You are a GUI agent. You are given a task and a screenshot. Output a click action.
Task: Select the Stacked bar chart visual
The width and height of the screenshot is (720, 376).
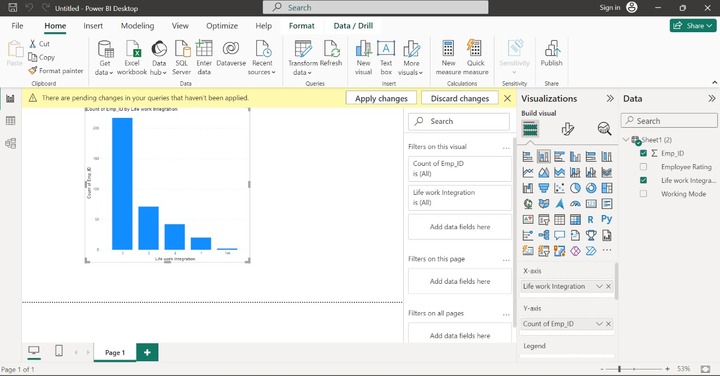coord(528,157)
